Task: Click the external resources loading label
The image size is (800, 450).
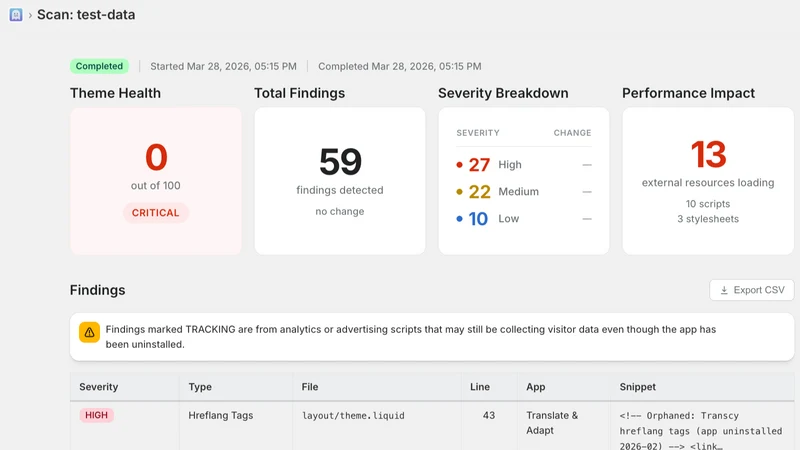Action: pos(708,183)
